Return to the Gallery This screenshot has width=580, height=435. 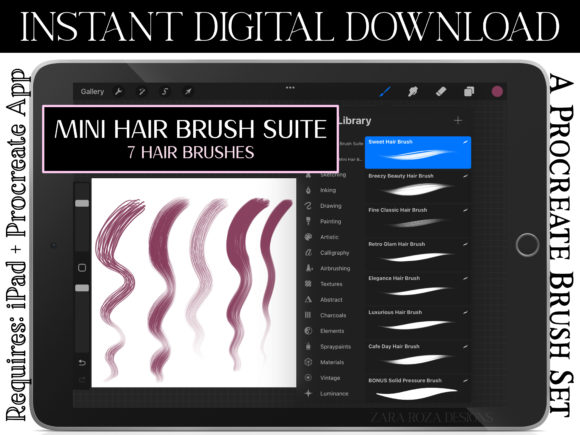[92, 91]
